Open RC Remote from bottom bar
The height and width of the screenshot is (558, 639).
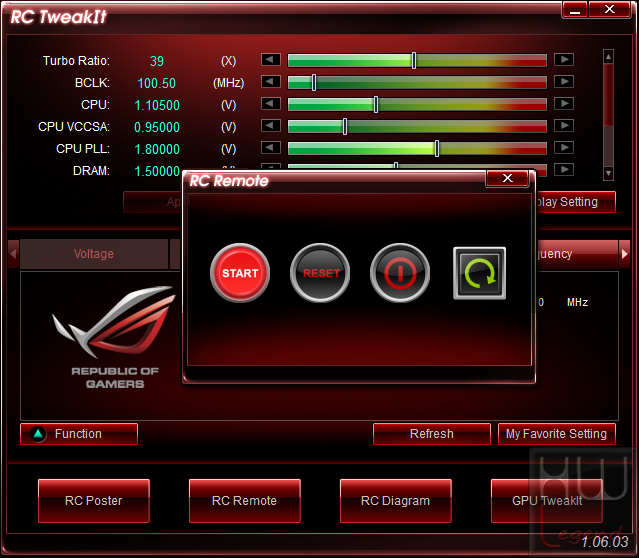245,501
